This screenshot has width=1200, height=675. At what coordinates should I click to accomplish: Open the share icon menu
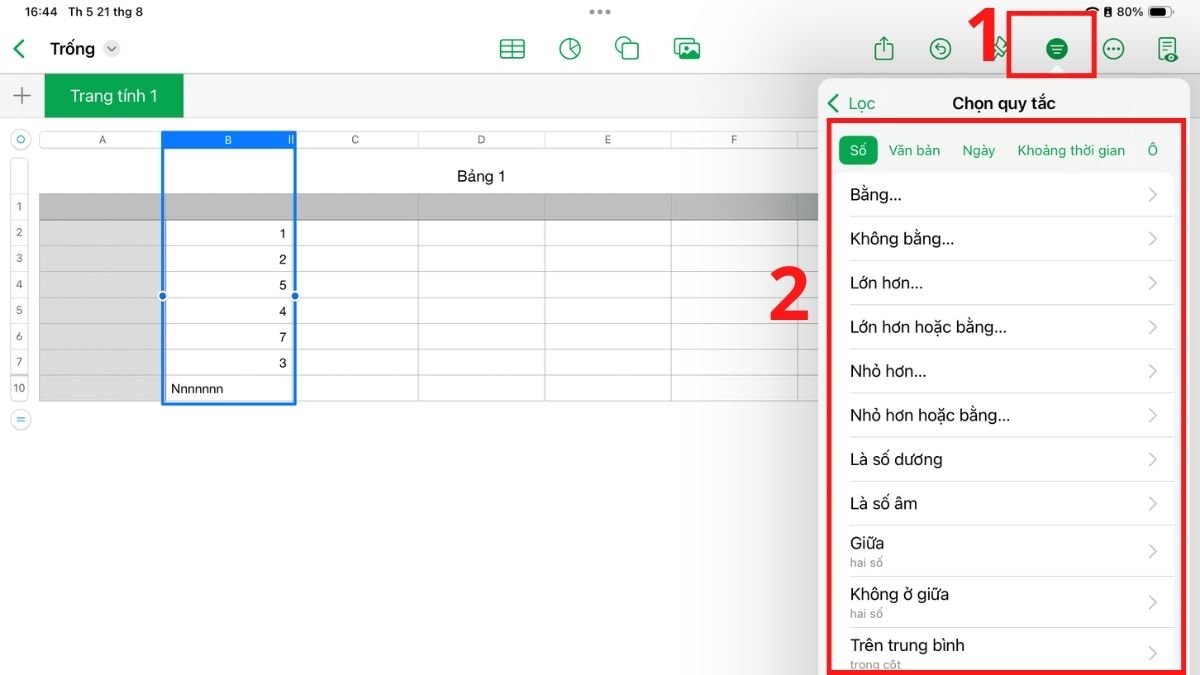click(883, 48)
